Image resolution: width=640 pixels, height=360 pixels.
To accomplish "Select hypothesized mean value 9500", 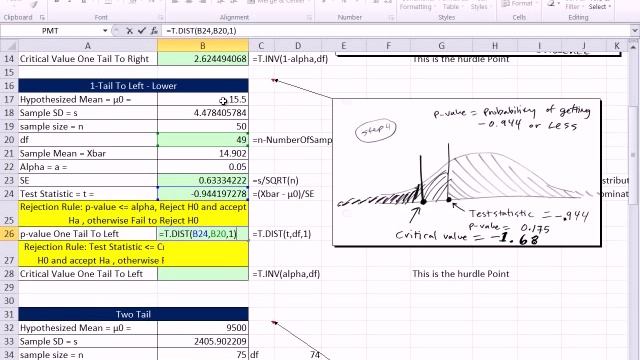I will tap(203, 328).
